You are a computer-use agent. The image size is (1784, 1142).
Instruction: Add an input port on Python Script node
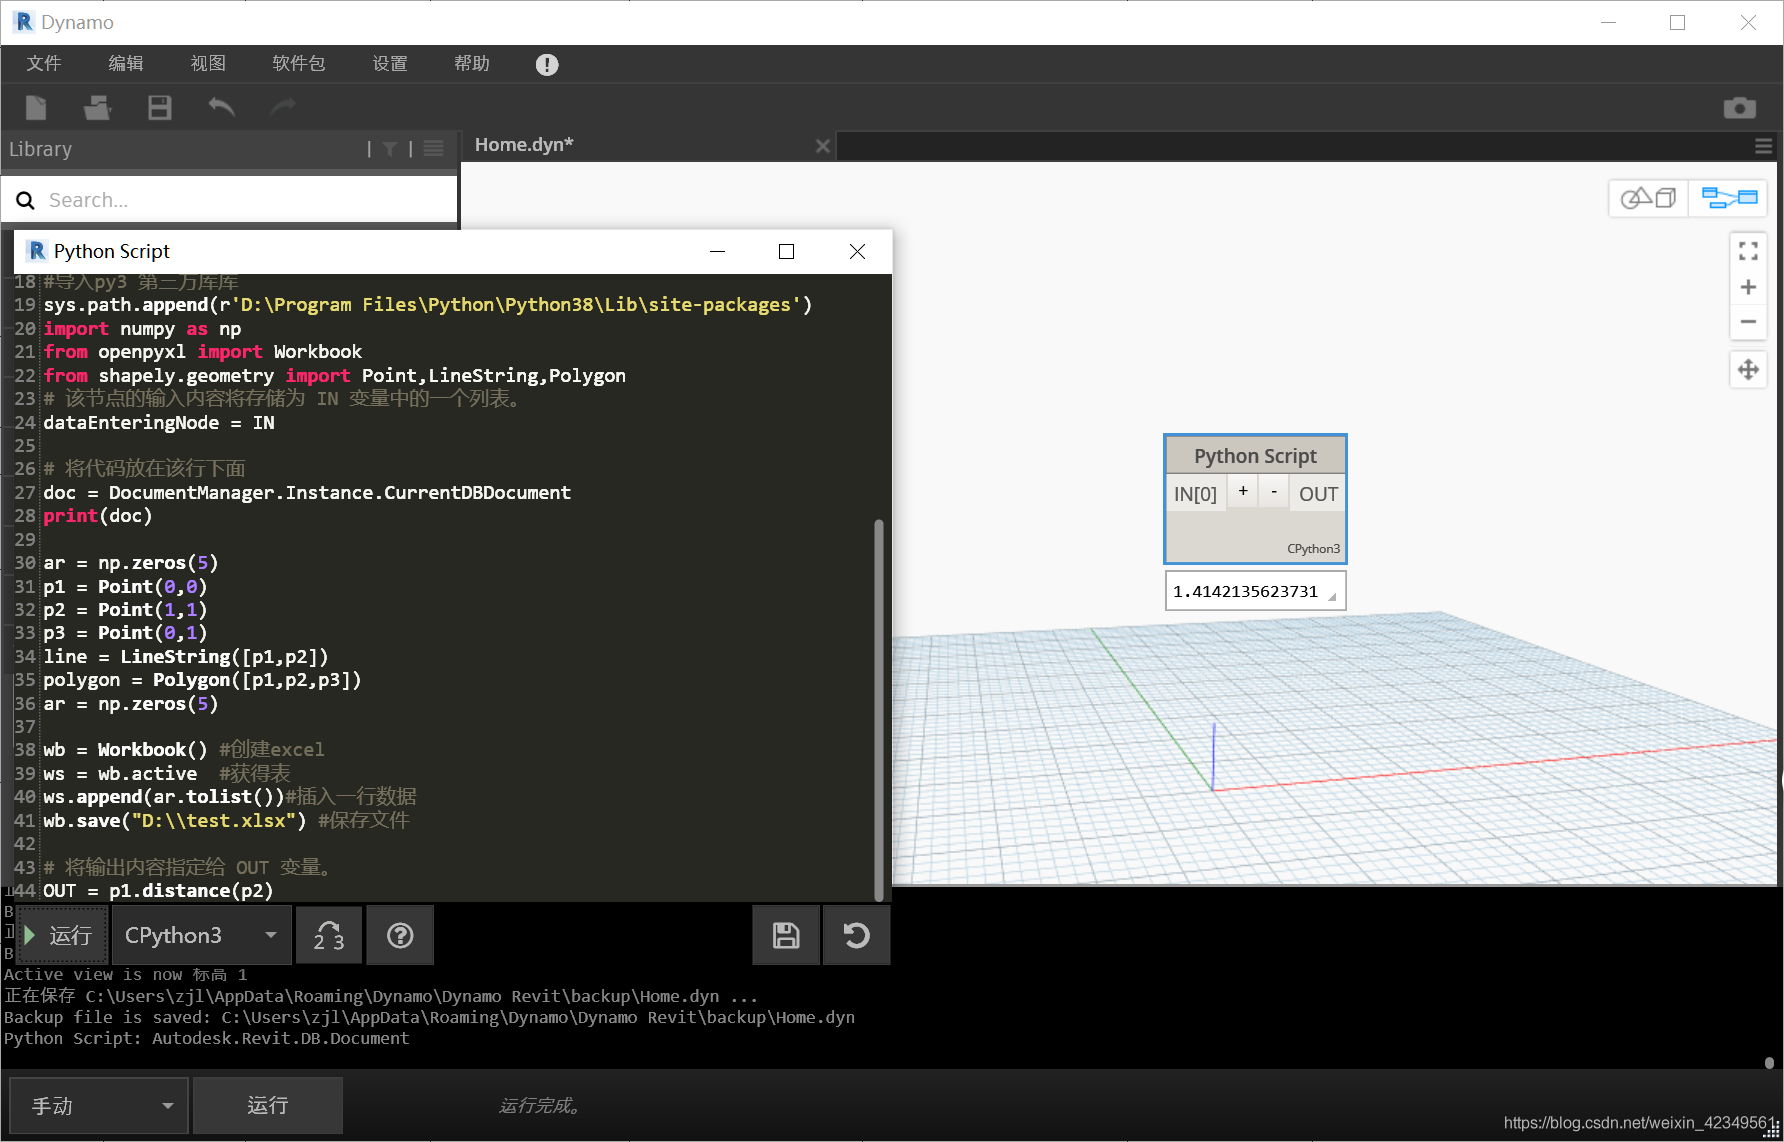pyautogui.click(x=1242, y=491)
